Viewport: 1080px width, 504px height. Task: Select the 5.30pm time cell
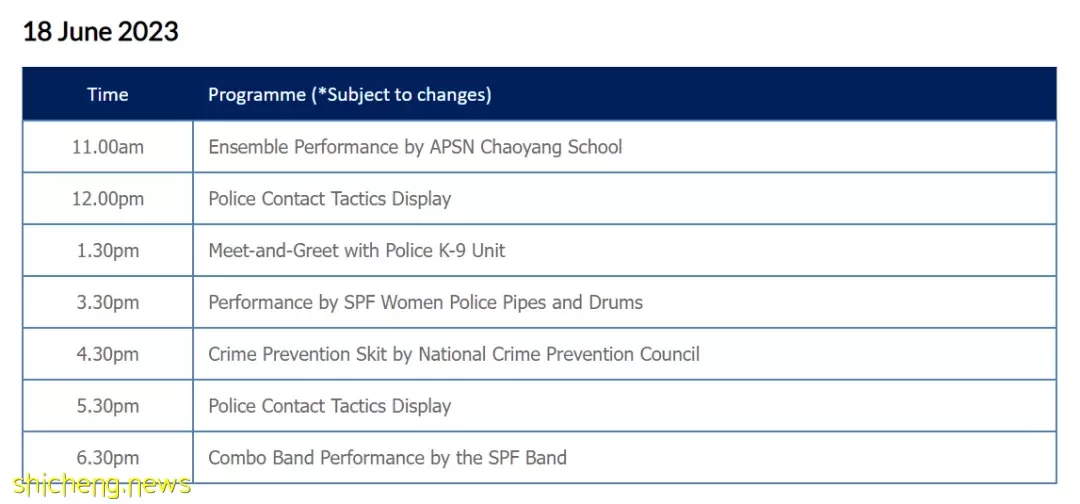[107, 406]
